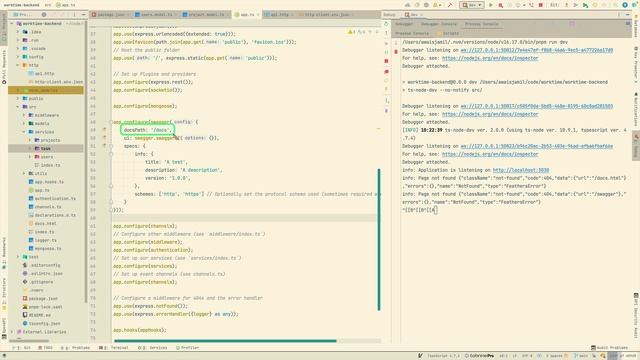Run the dev configuration with the green play button
The height and width of the screenshot is (360, 640).
(x=491, y=5)
